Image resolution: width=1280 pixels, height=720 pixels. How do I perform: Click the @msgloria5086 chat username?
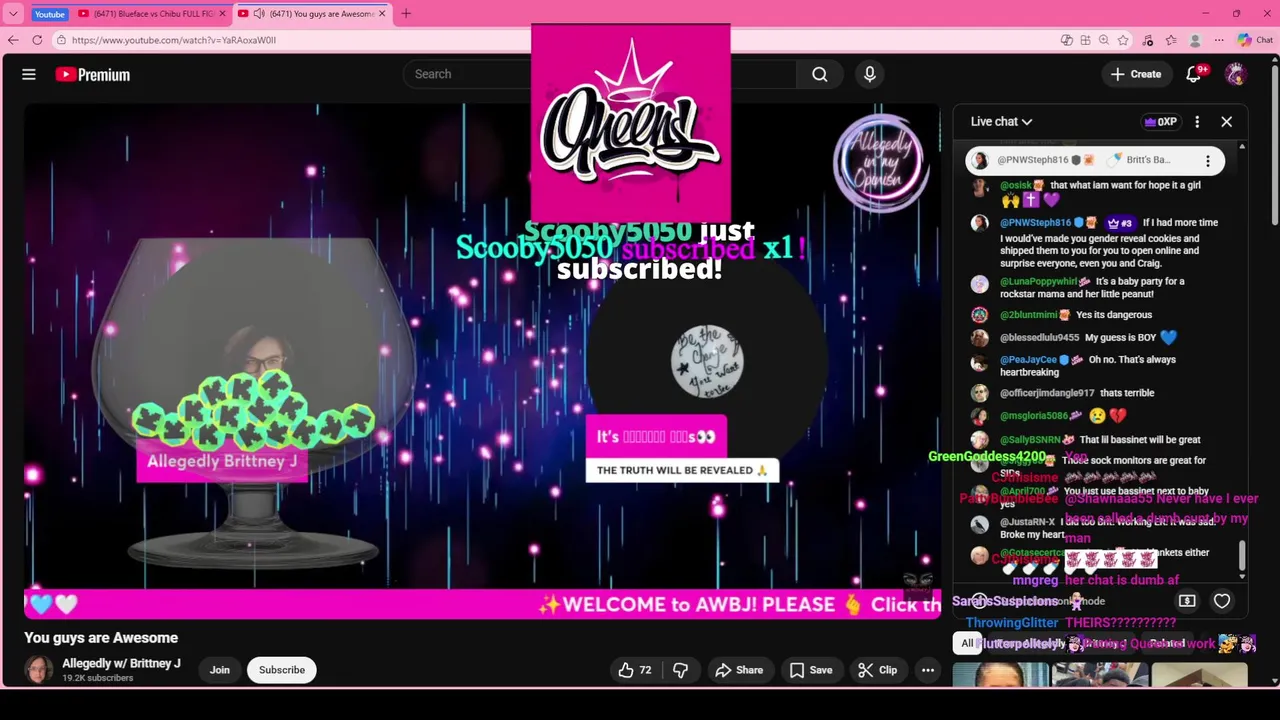pyautogui.click(x=1034, y=416)
